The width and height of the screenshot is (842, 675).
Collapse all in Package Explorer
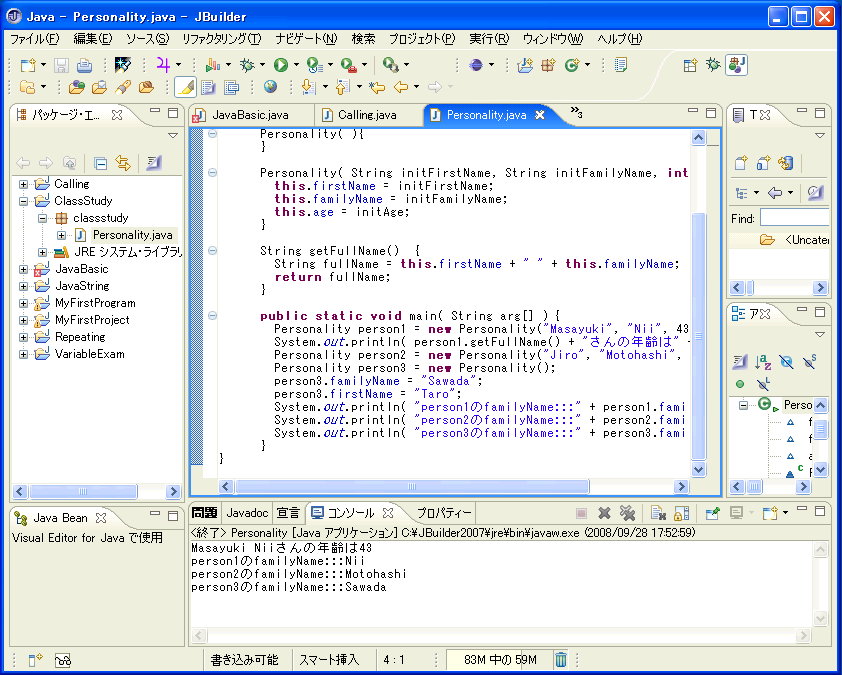click(x=101, y=163)
